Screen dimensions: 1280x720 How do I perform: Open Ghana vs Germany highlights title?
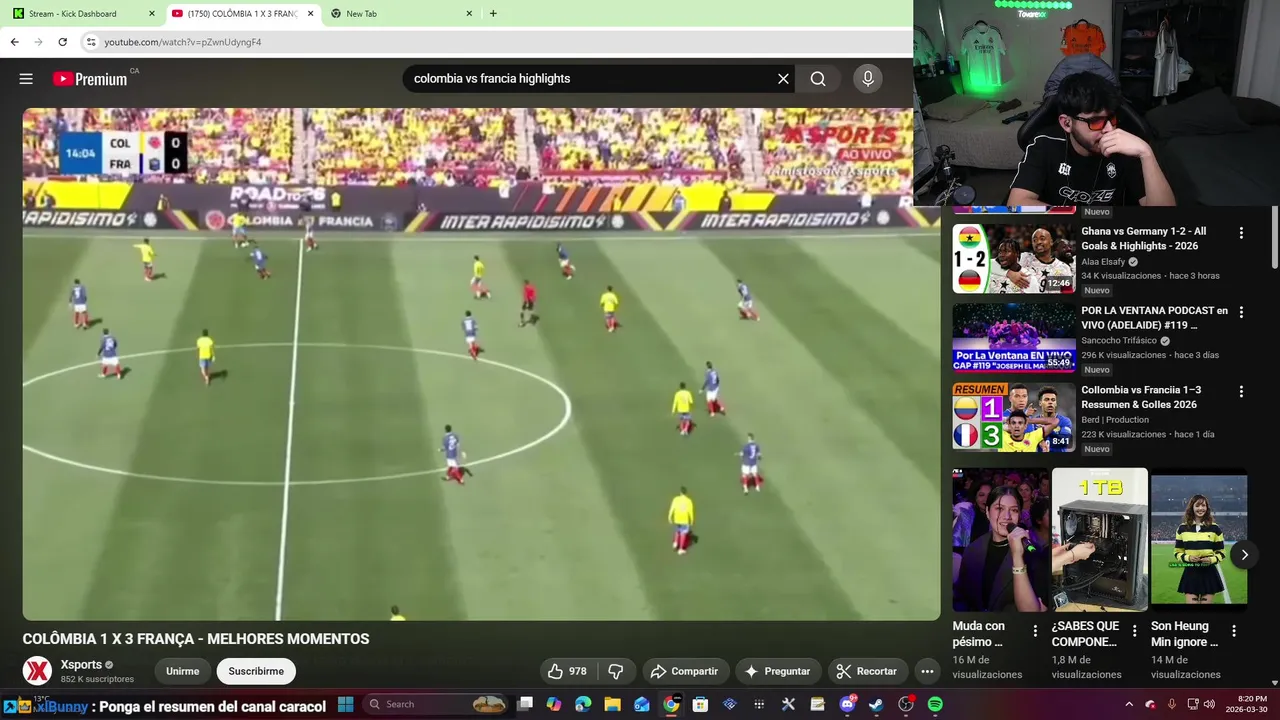(x=1145, y=238)
